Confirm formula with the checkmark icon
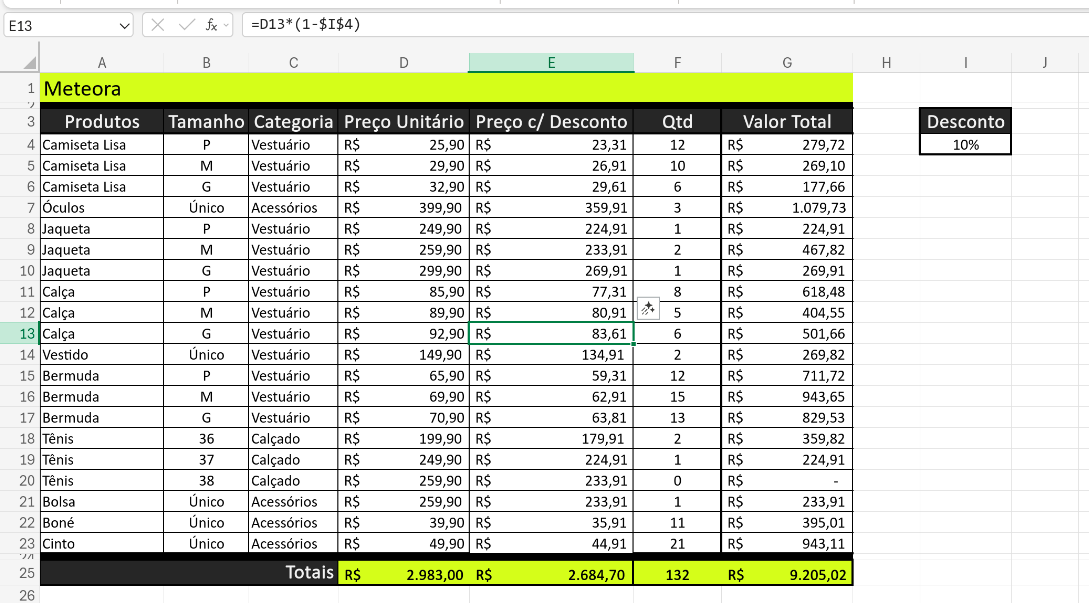The height and width of the screenshot is (603, 1089). (186, 25)
